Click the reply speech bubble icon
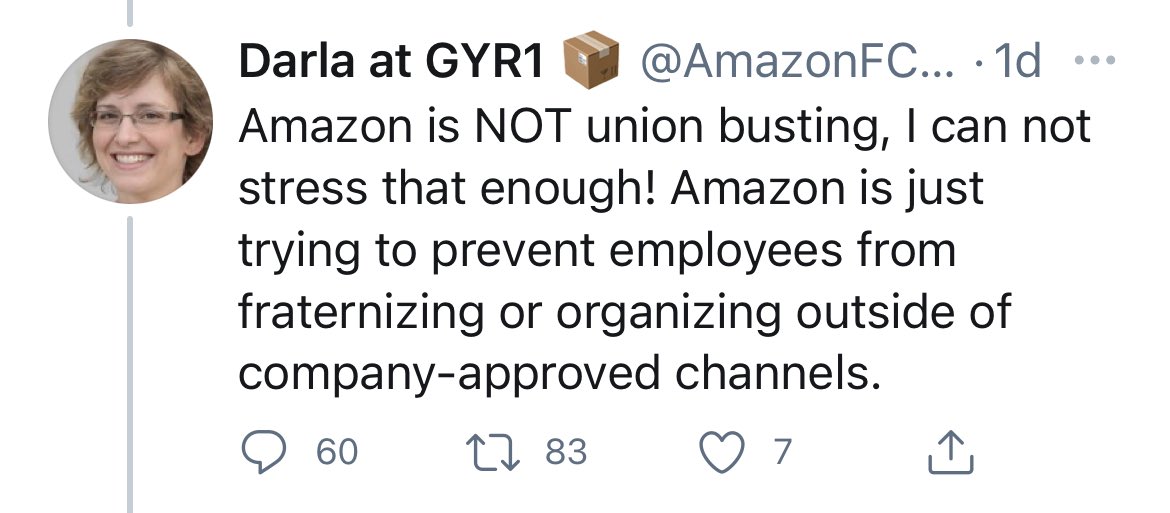The image size is (1170, 513). pos(262,453)
